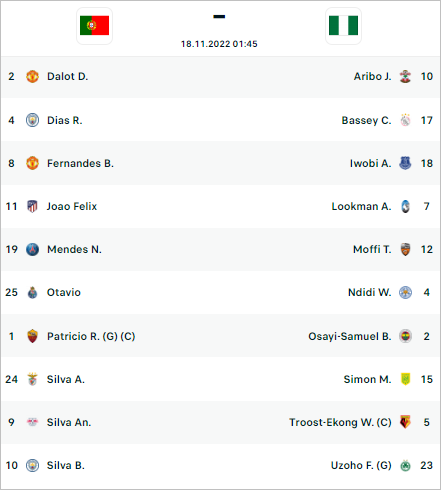
Task: Click Watford crest beside Troost-Ekong W.
Action: [x=405, y=422]
